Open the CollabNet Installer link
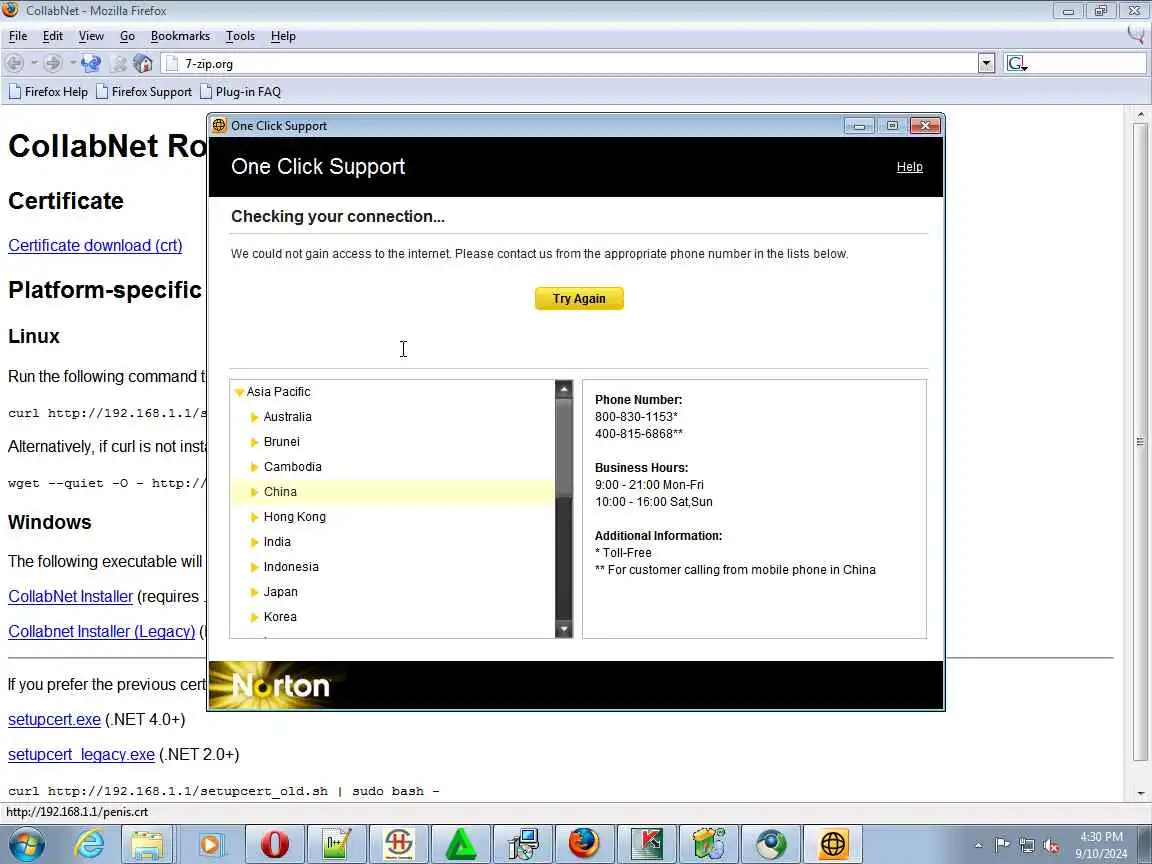 (71, 597)
